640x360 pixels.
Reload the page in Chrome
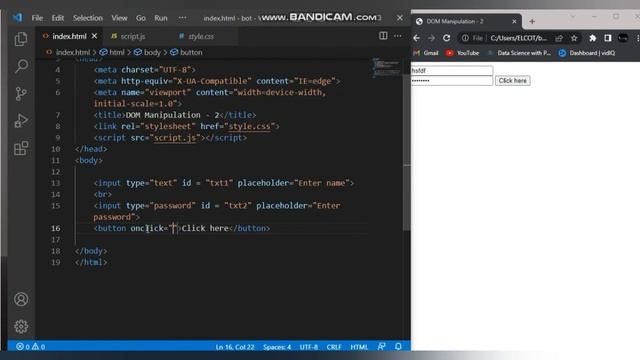pos(447,38)
